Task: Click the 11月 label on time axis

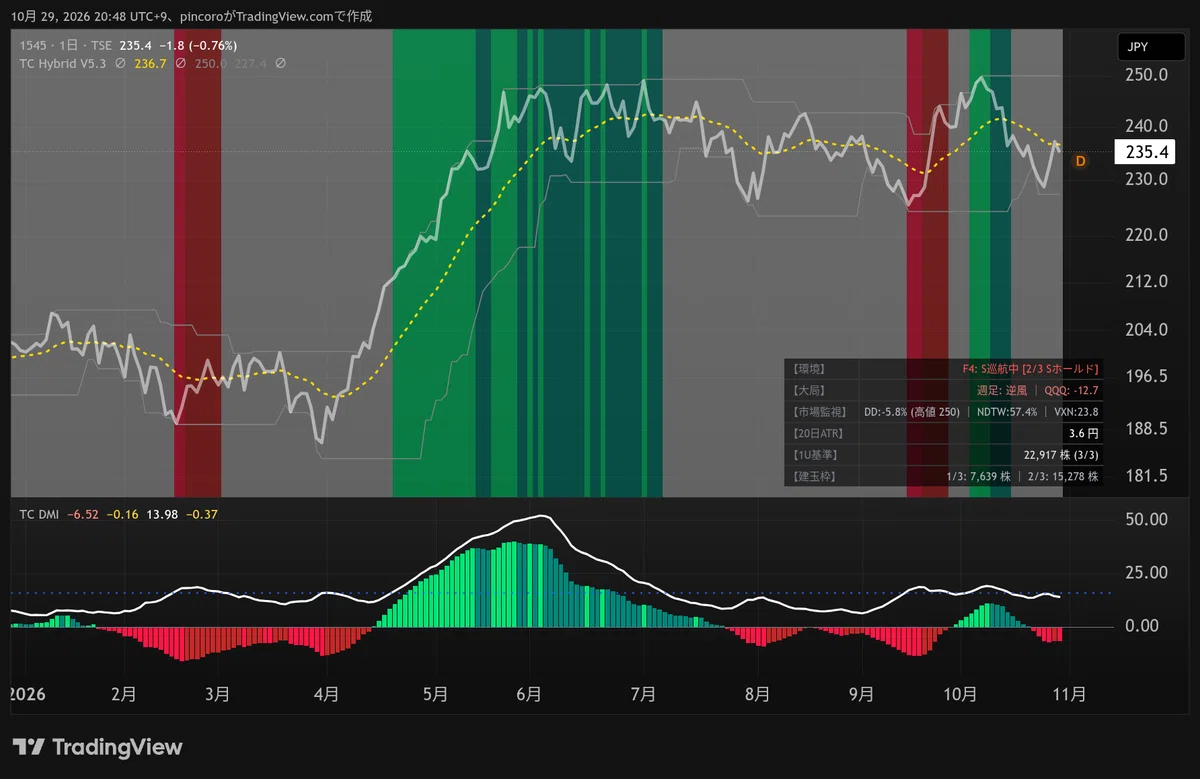Action: point(1069,693)
